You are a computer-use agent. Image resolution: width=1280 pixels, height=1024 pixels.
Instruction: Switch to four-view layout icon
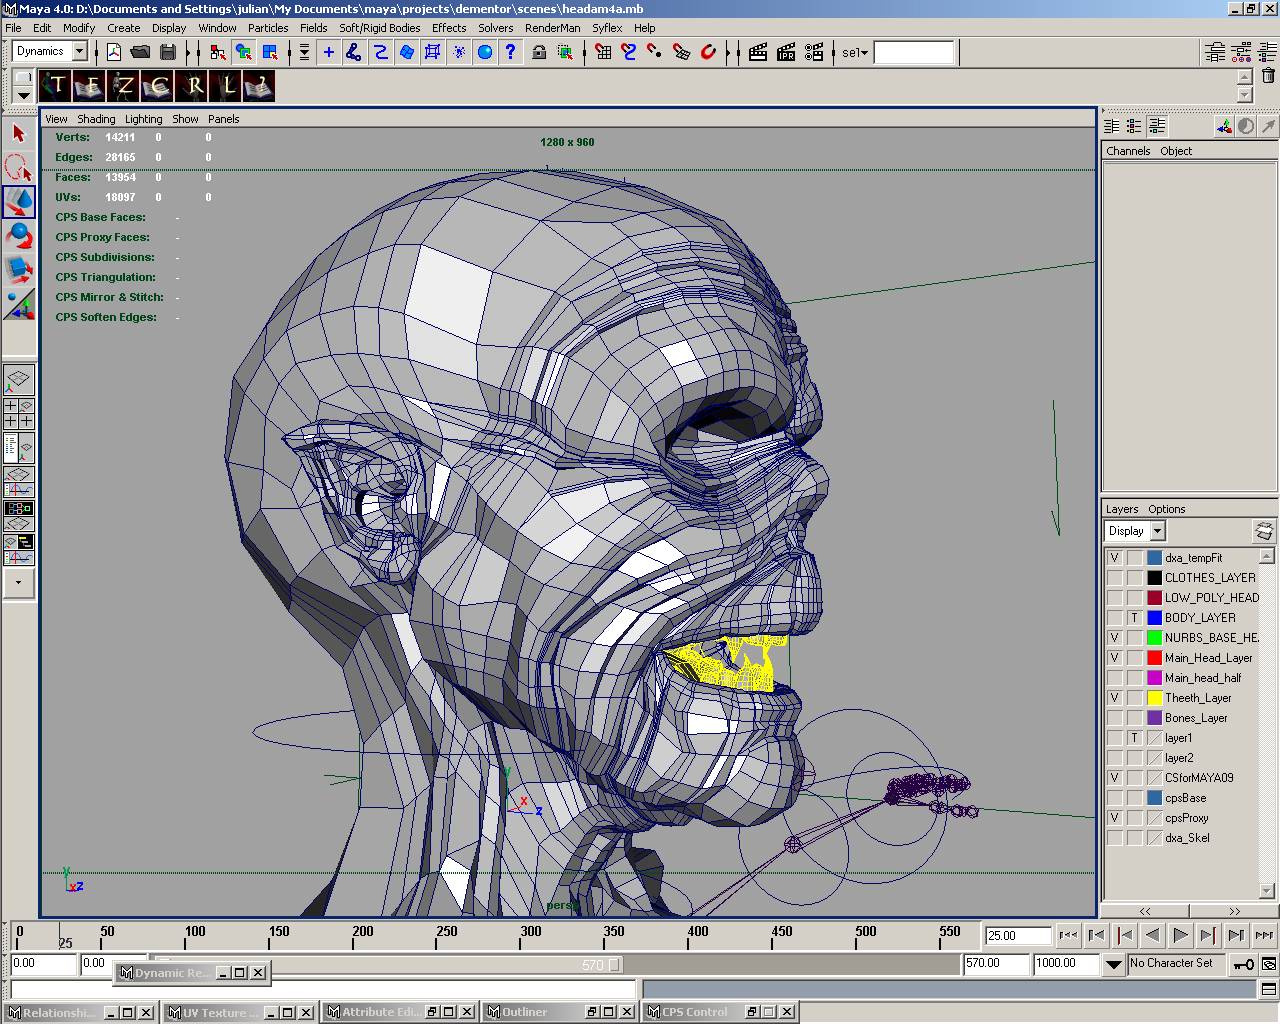click(x=19, y=413)
